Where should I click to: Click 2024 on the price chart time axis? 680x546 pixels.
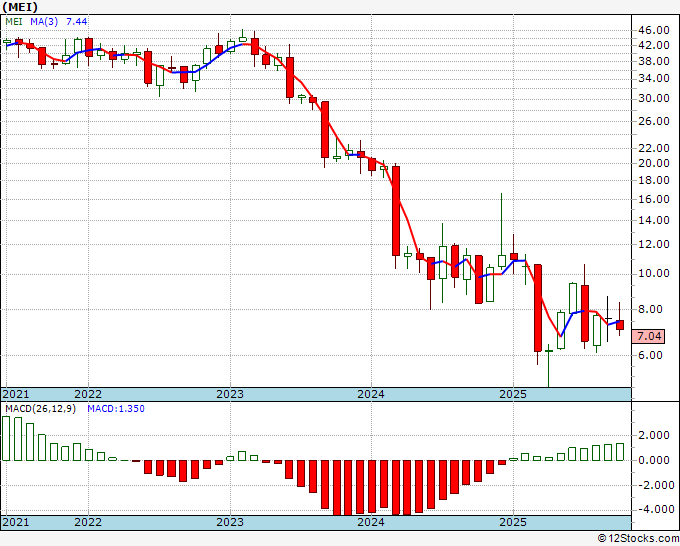point(371,394)
